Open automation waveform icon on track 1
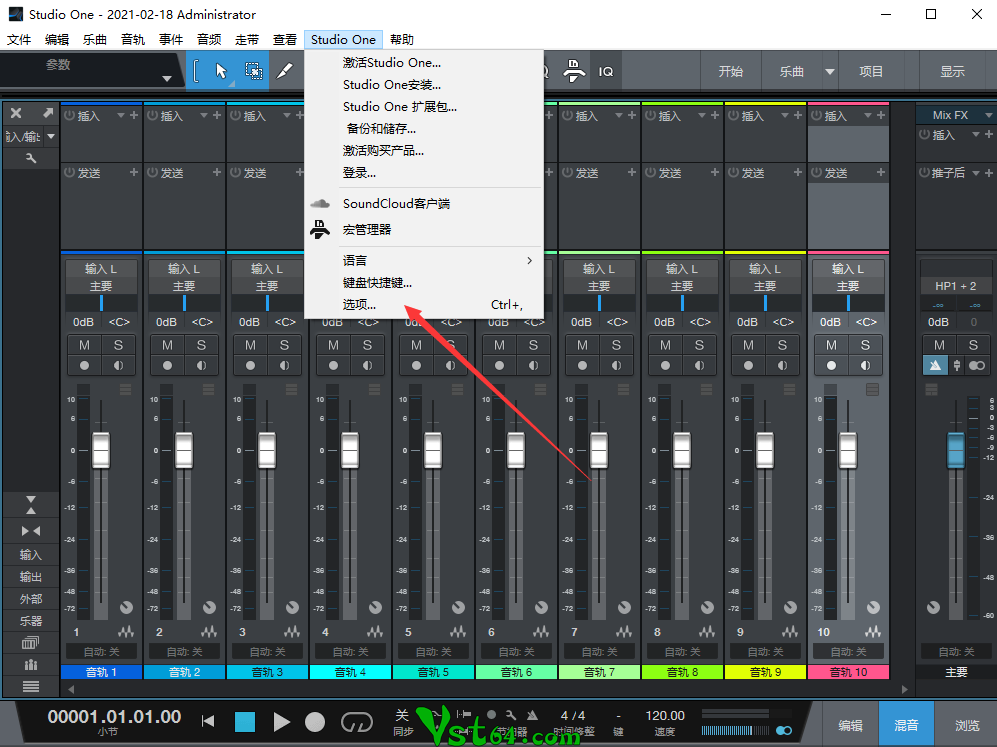This screenshot has width=997, height=747. 126,632
